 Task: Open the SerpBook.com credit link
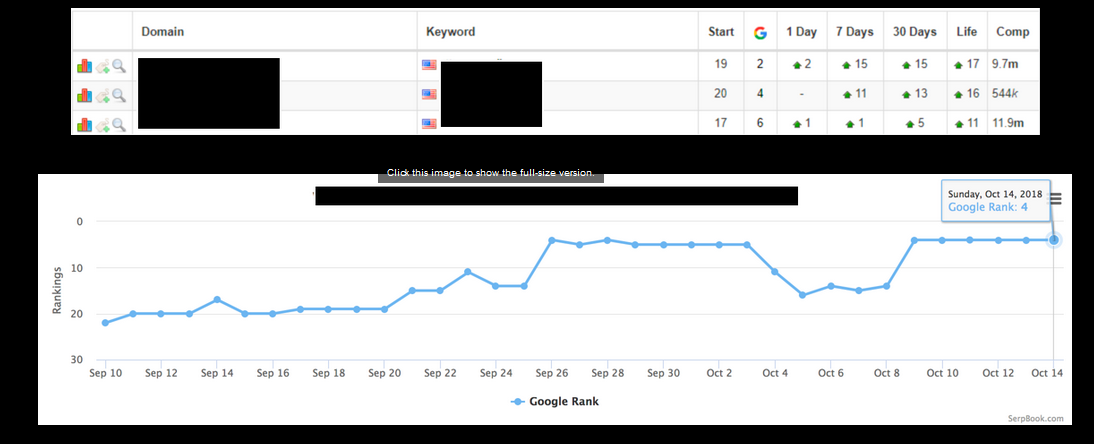1035,418
